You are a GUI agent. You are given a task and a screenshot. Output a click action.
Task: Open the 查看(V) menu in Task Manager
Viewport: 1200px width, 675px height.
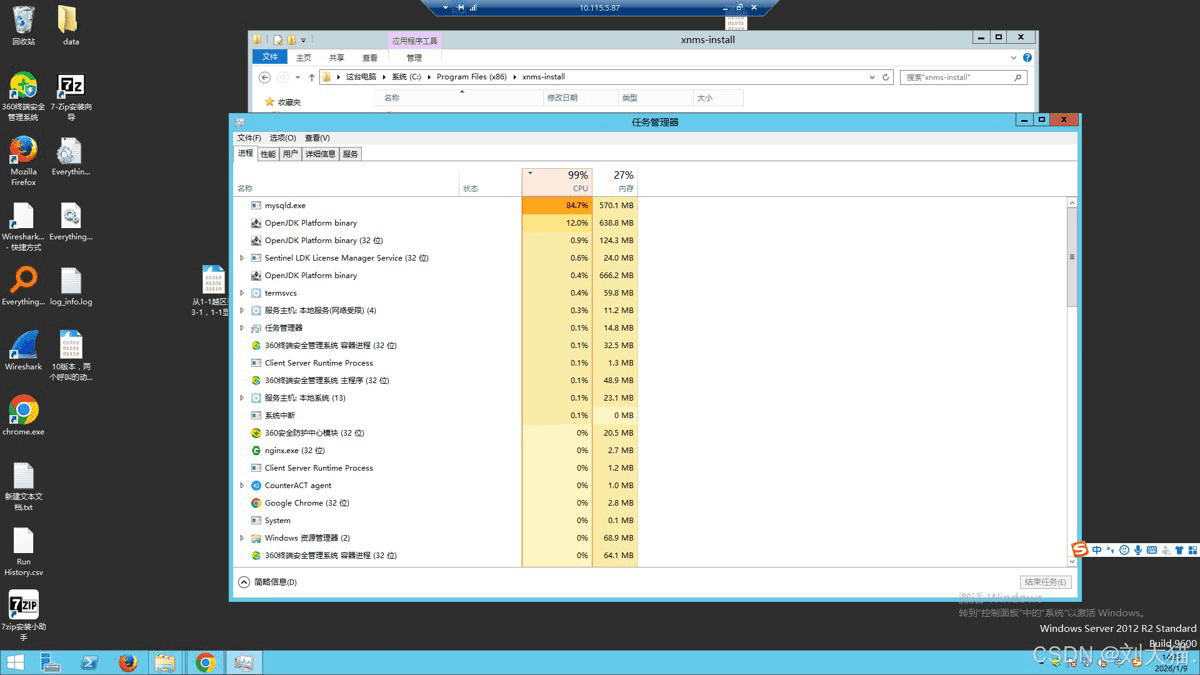tap(317, 138)
